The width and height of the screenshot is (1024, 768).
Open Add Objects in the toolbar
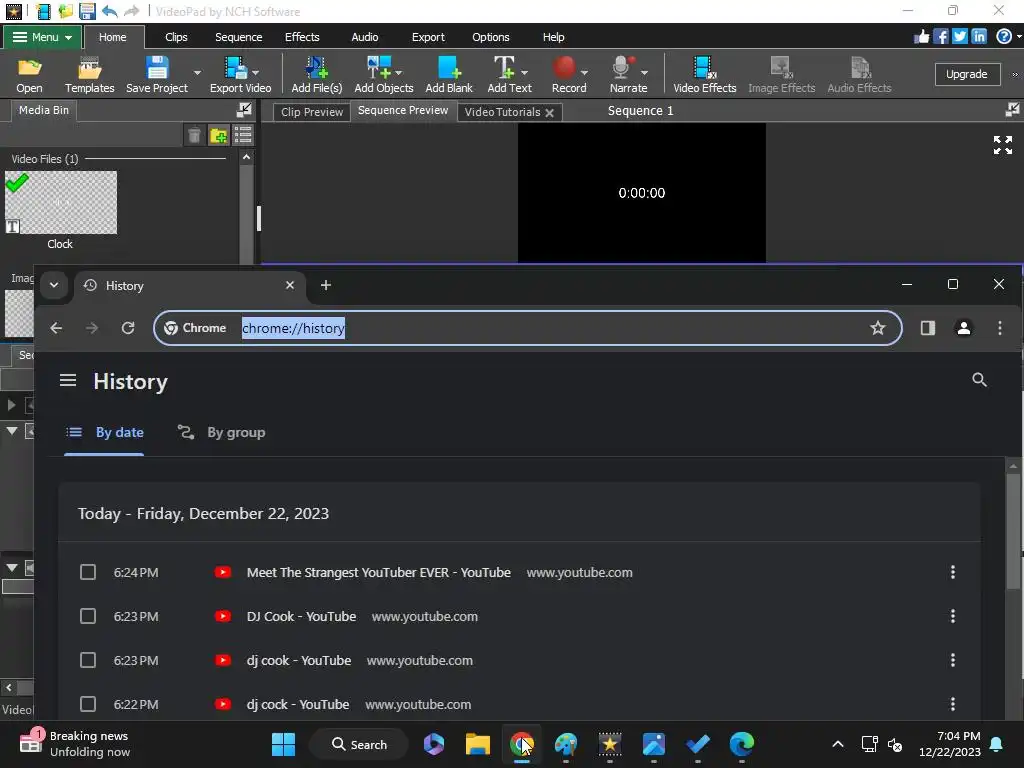383,74
